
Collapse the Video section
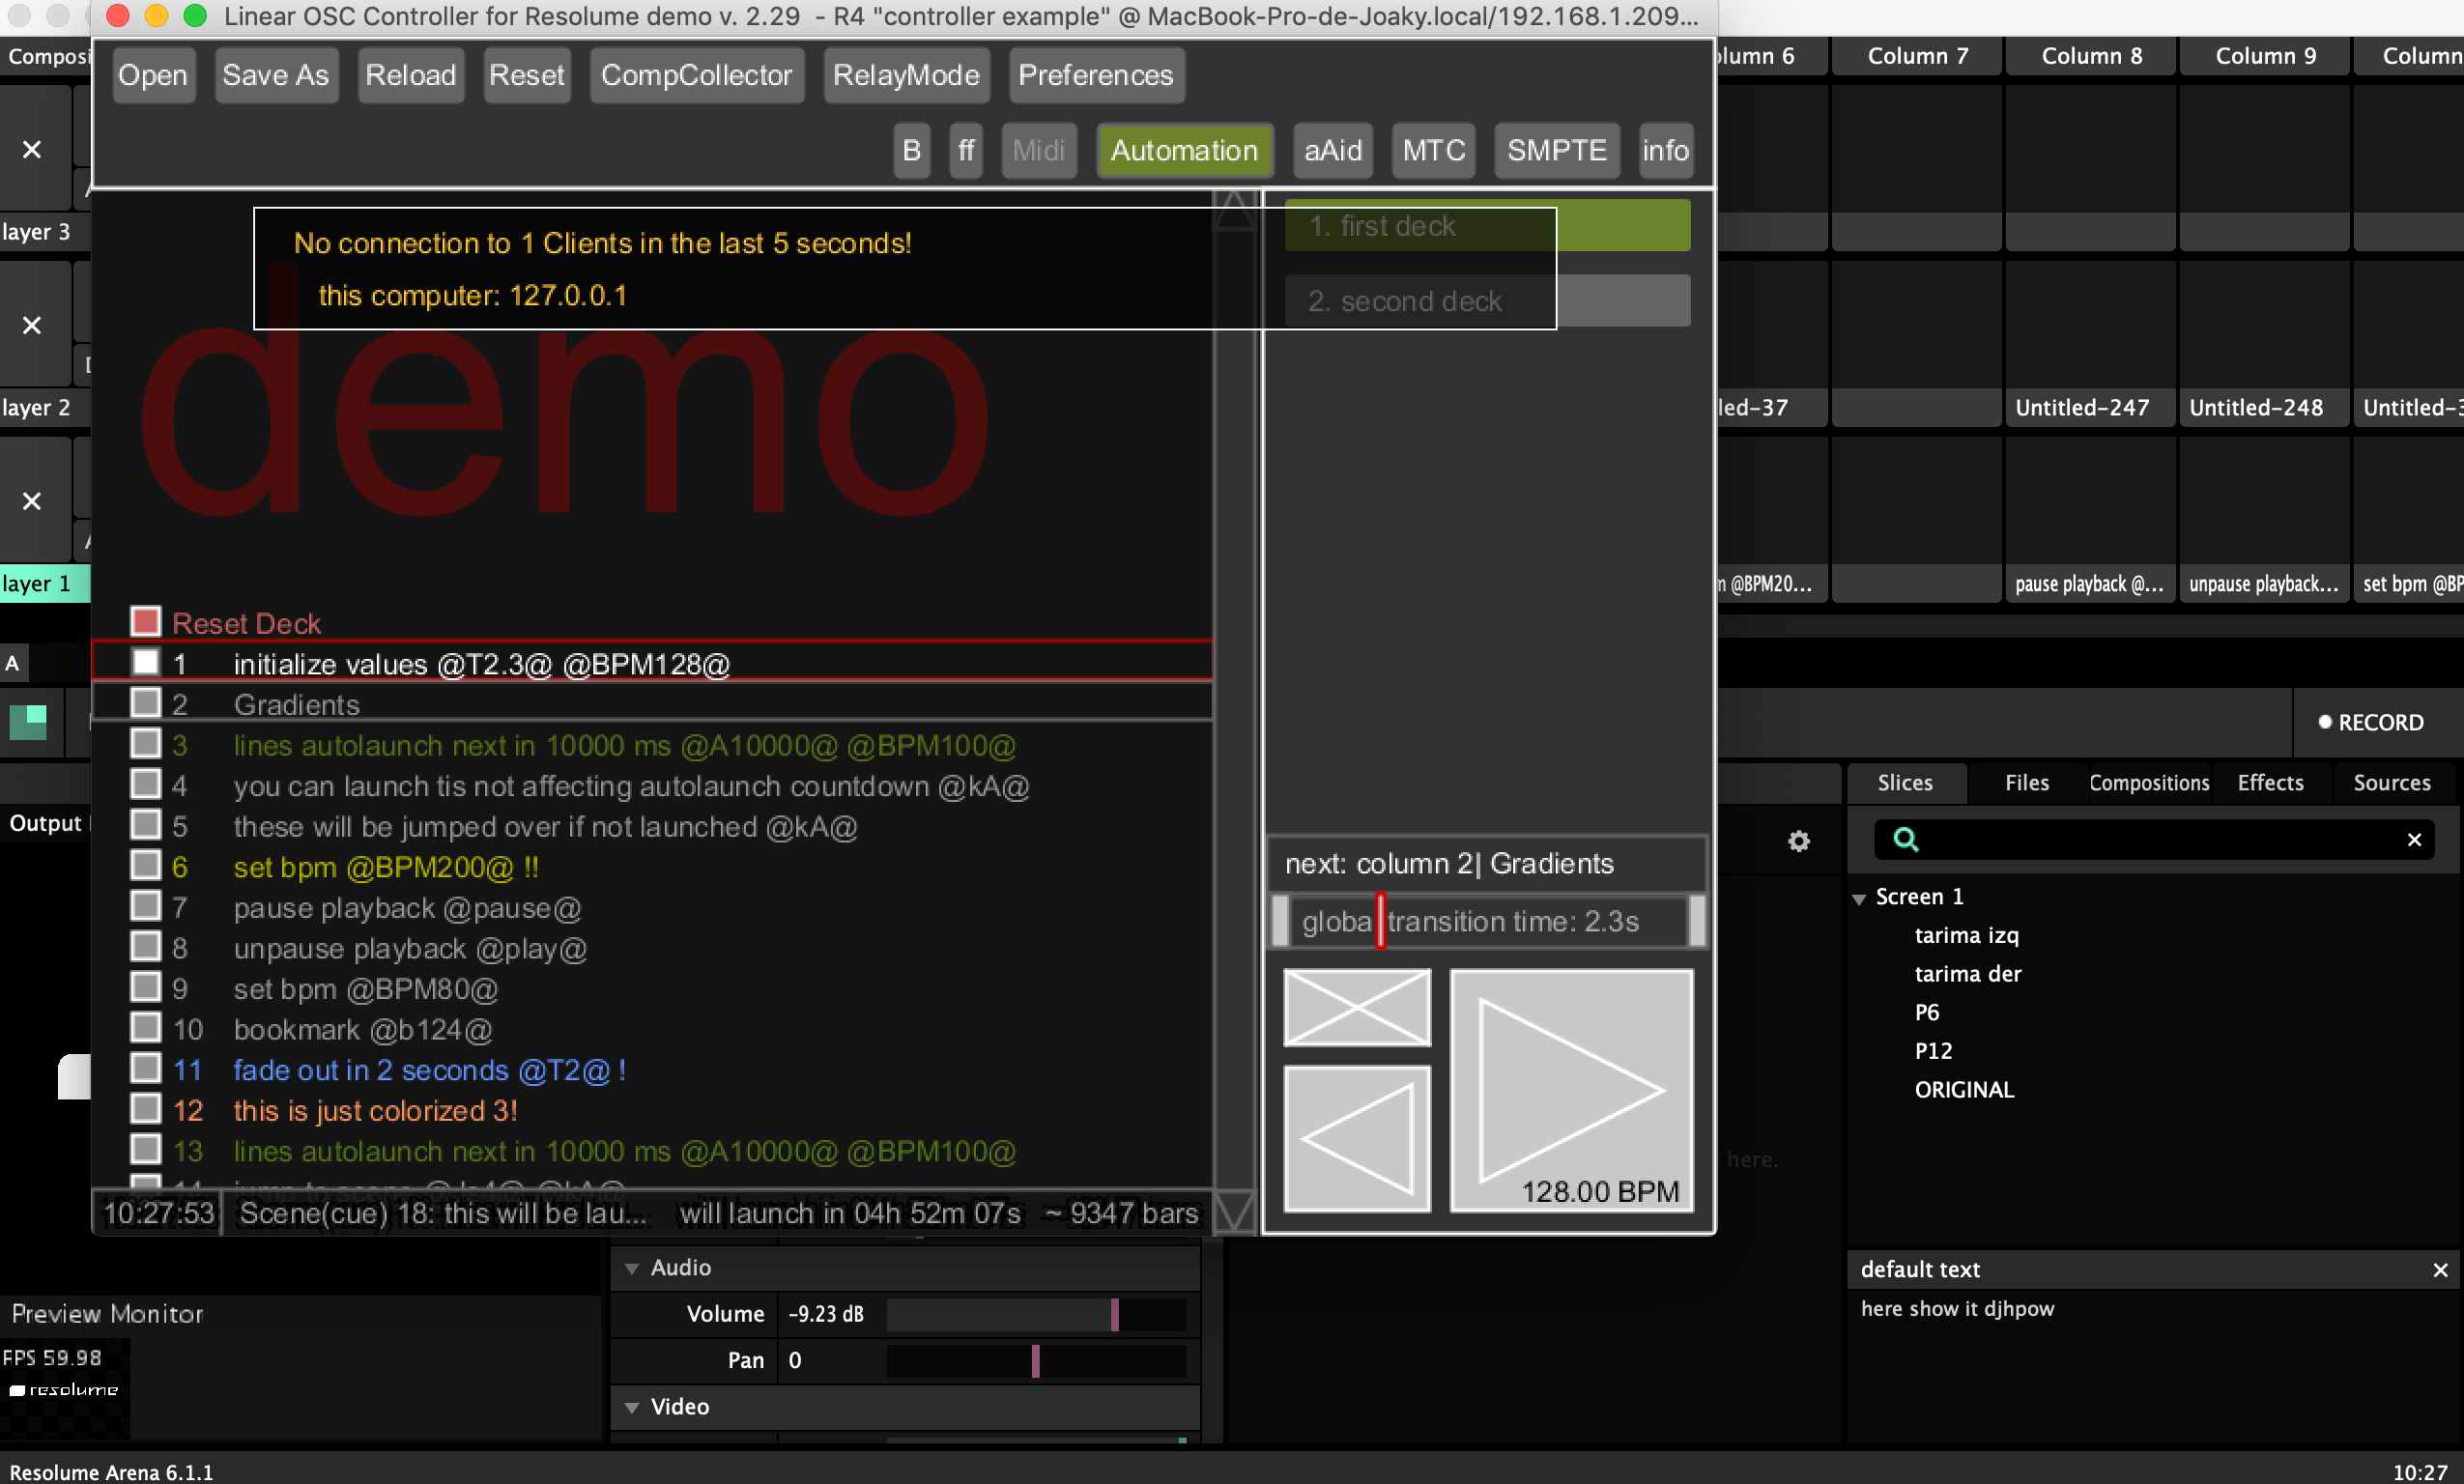coord(632,1407)
